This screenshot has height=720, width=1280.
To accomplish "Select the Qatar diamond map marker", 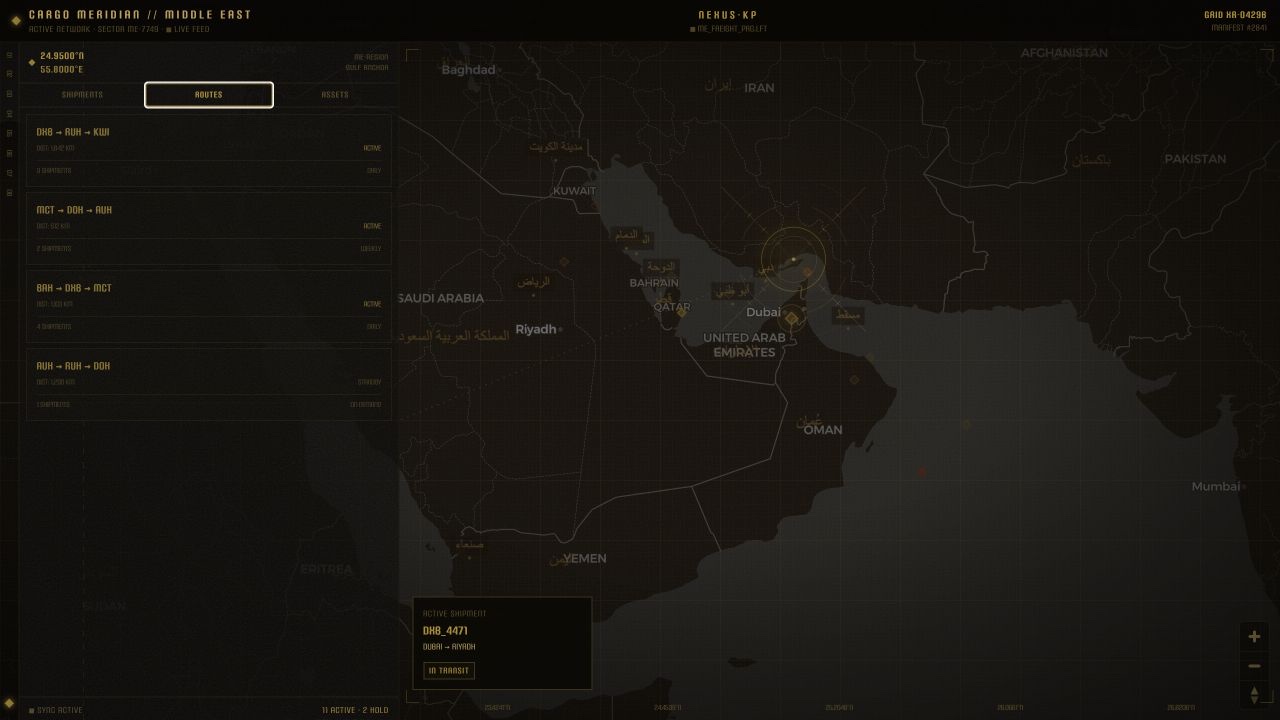I will tap(681, 312).
